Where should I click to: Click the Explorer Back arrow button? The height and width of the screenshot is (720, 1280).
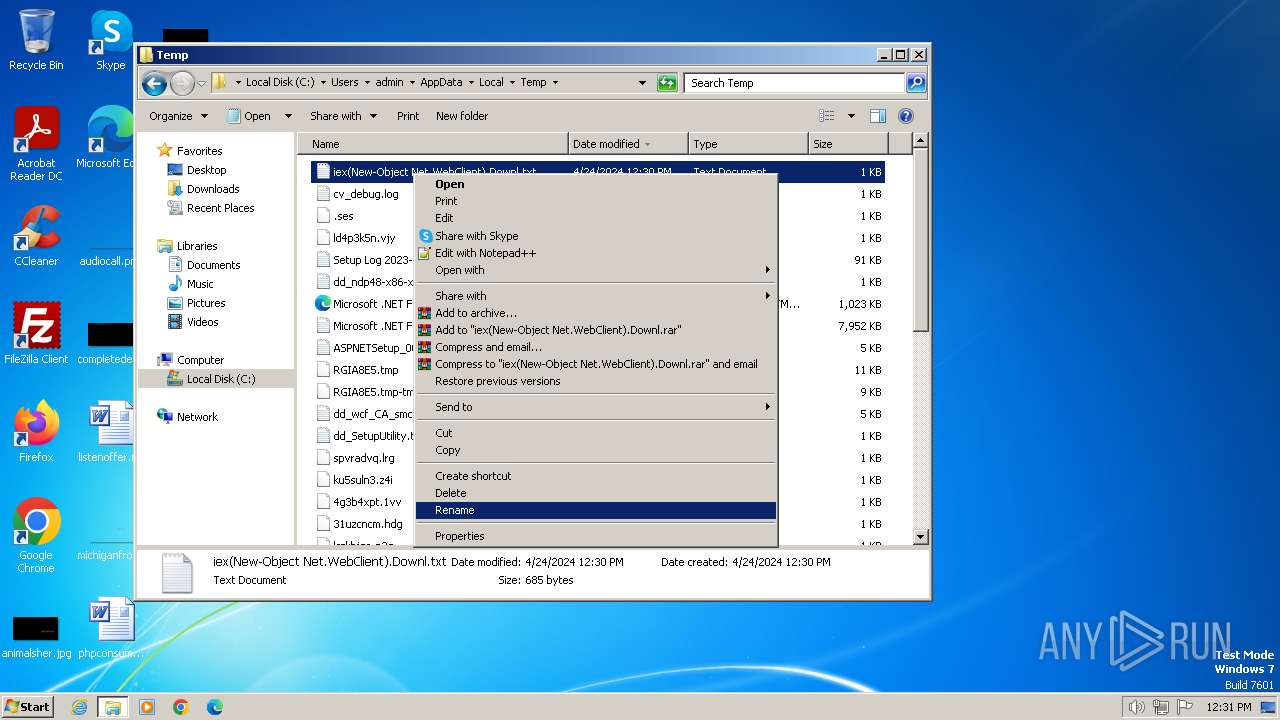(154, 83)
